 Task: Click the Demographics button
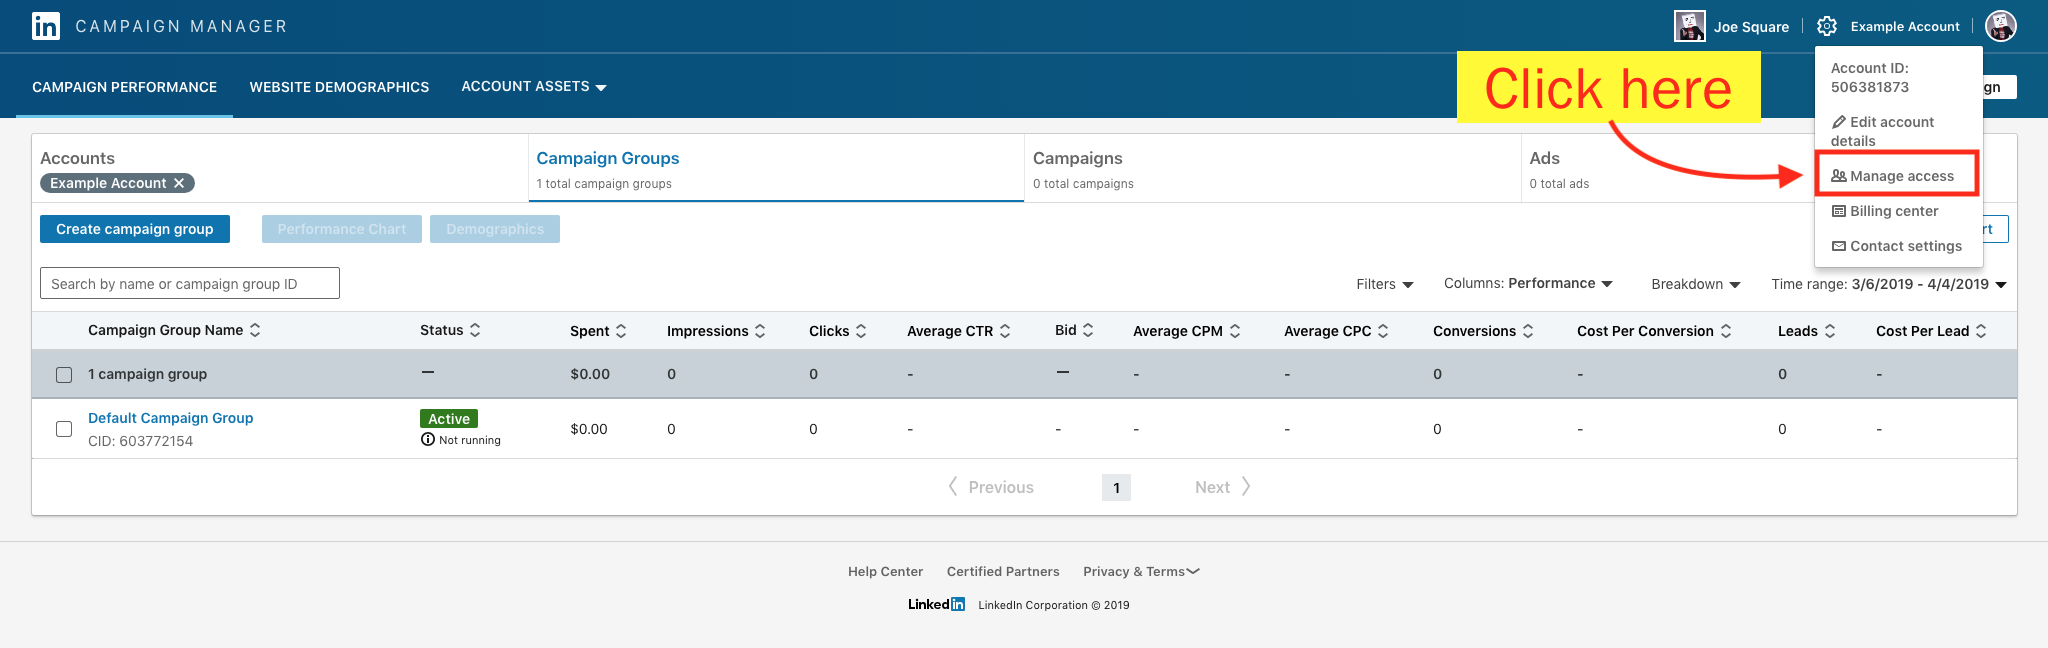[x=495, y=229]
